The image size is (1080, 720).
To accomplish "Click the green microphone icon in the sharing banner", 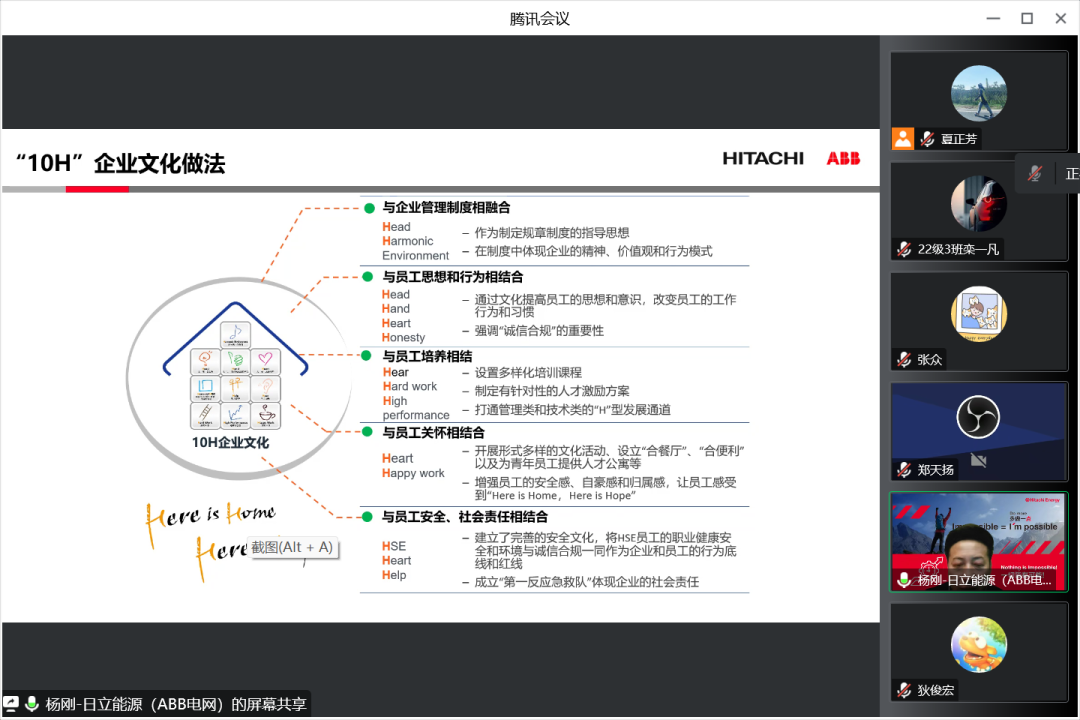I will pos(32,704).
